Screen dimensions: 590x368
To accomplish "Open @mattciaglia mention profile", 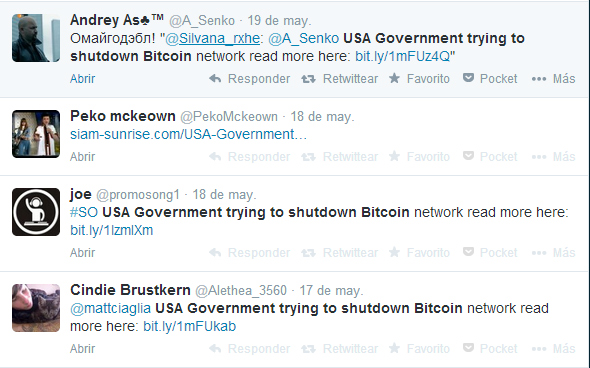I will [x=111, y=308].
